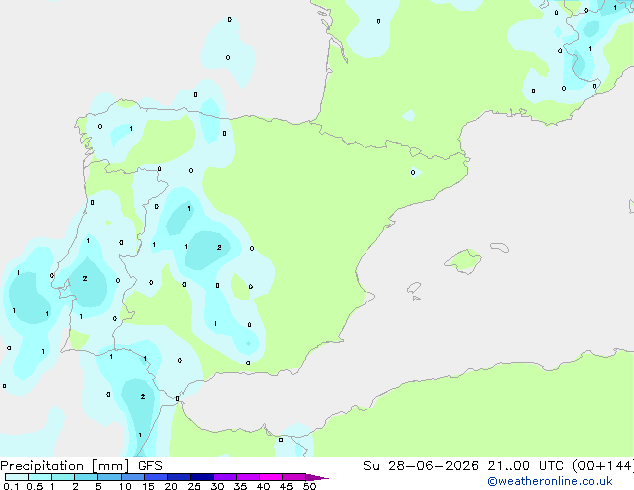The width and height of the screenshot is (634, 490).
Task: Click the '45' legend scale label
Action: click(x=286, y=486)
